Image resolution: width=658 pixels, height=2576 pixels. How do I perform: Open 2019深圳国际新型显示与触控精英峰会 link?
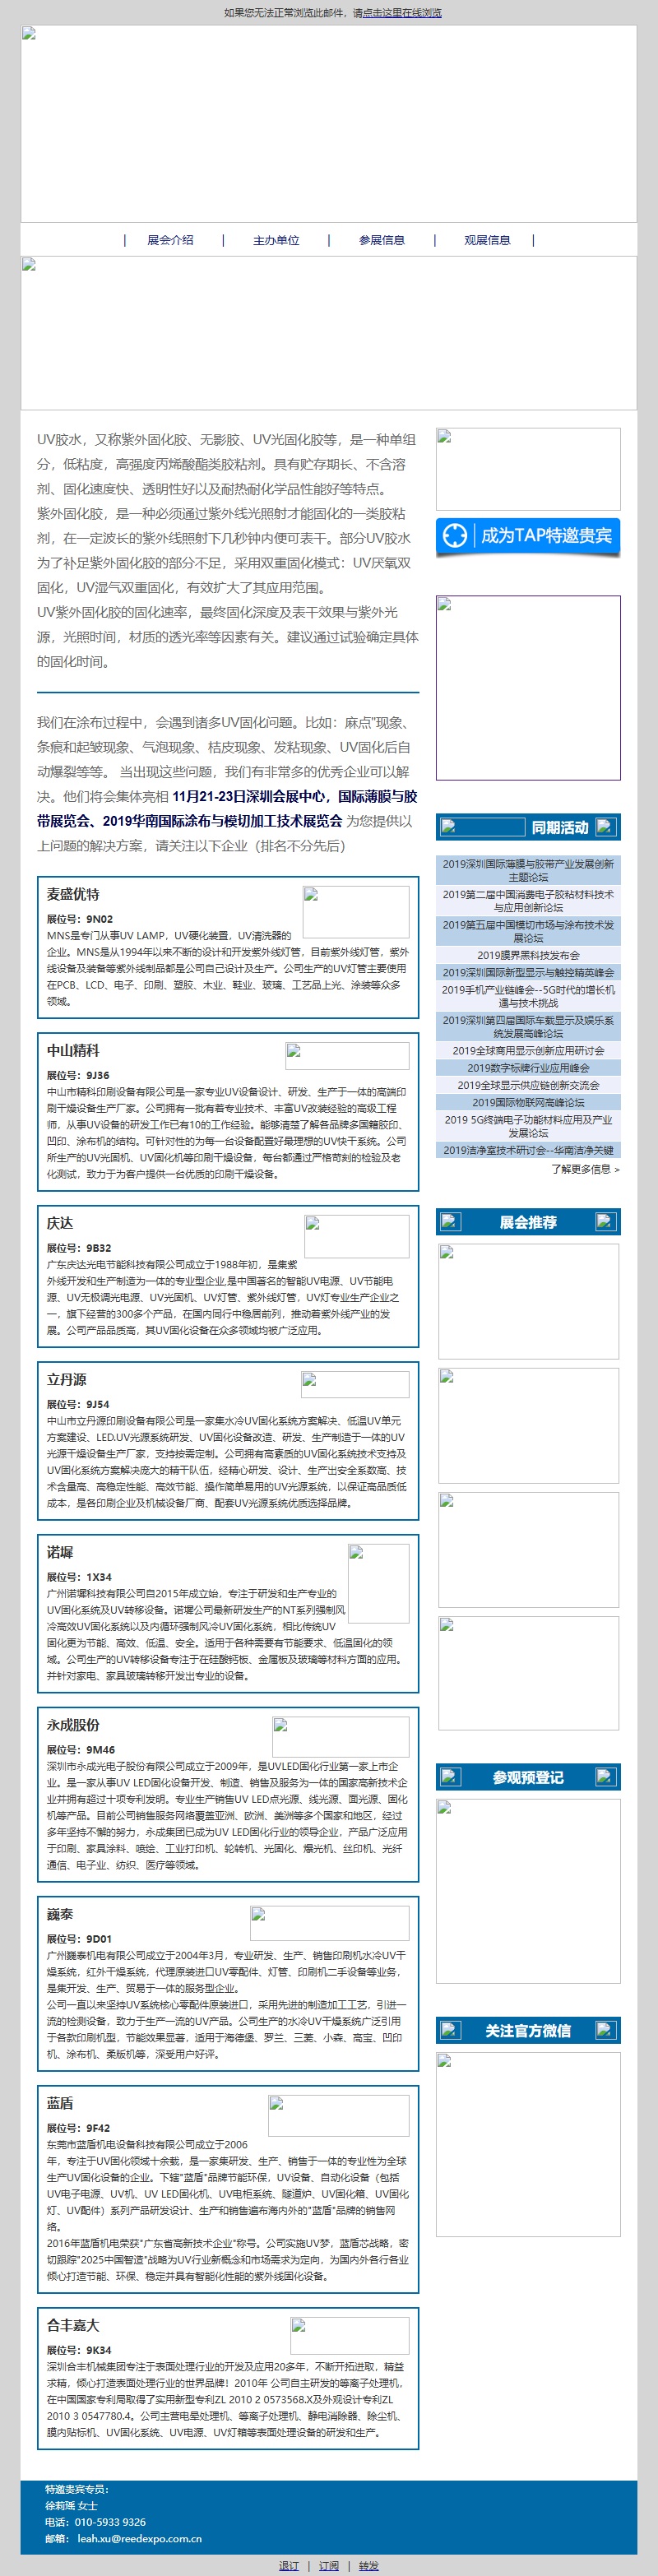click(x=528, y=972)
